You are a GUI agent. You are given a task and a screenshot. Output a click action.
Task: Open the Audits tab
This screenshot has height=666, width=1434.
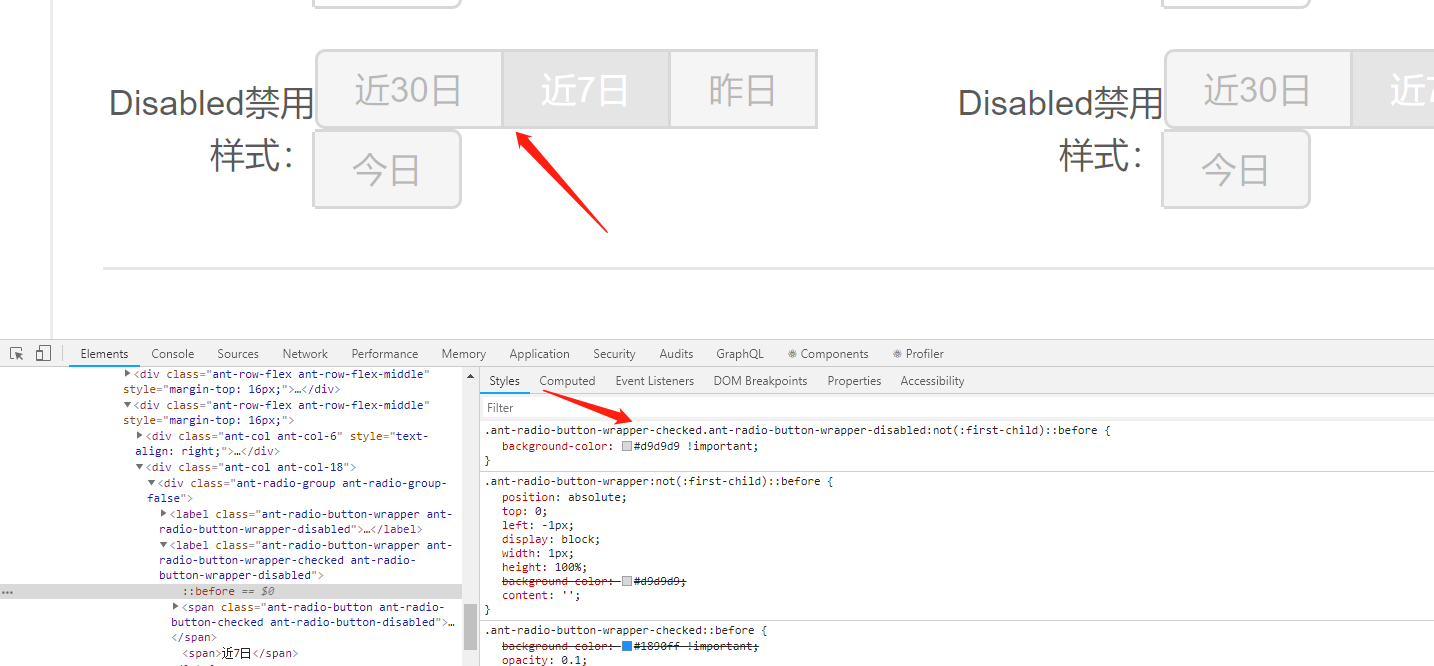[676, 354]
